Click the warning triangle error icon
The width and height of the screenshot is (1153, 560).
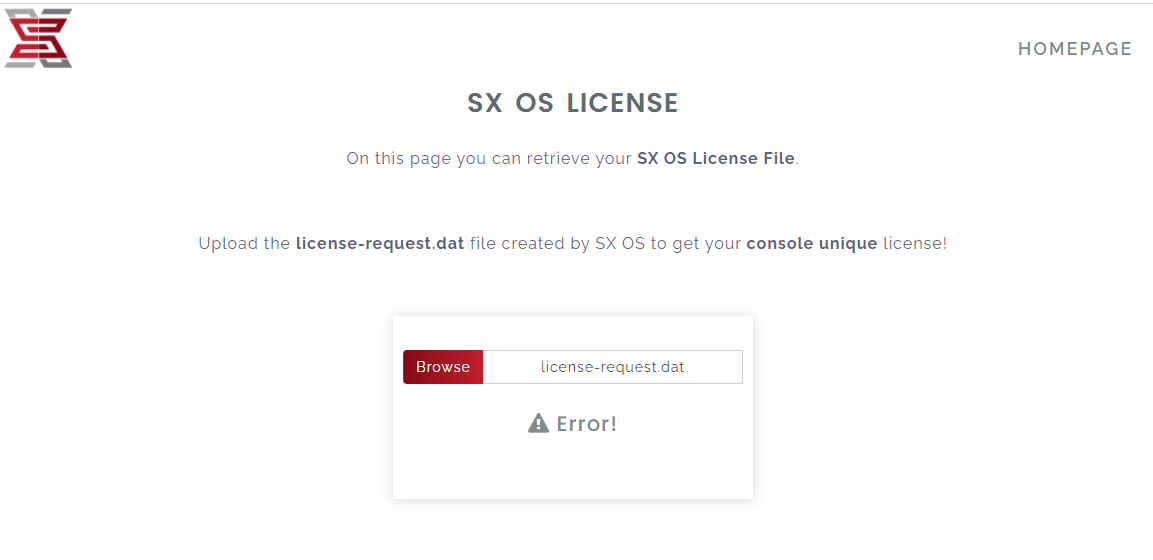(x=538, y=423)
